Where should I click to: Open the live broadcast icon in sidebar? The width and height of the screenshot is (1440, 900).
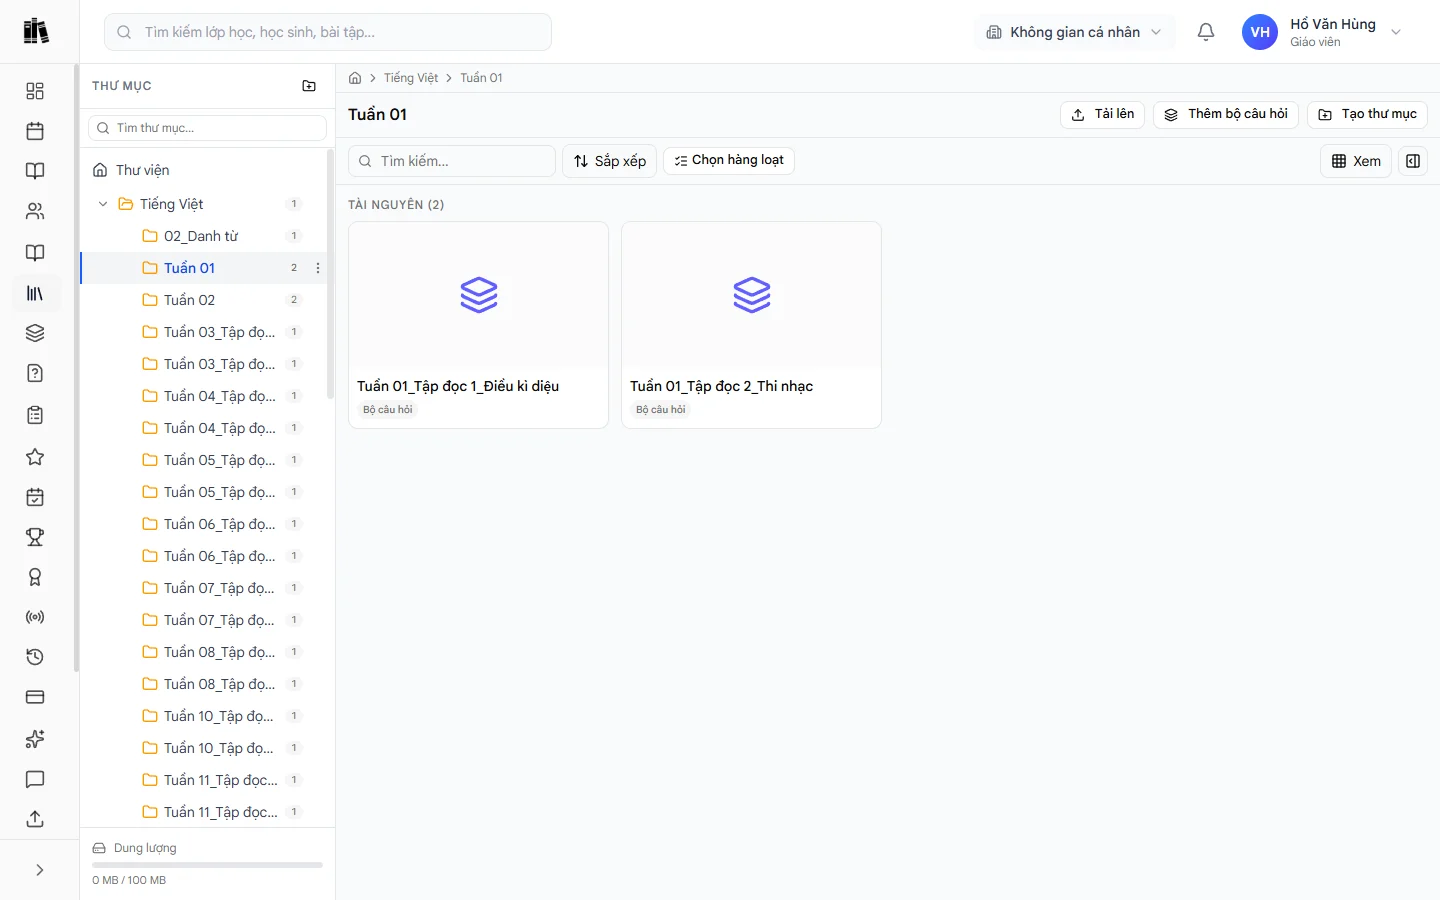tap(35, 617)
